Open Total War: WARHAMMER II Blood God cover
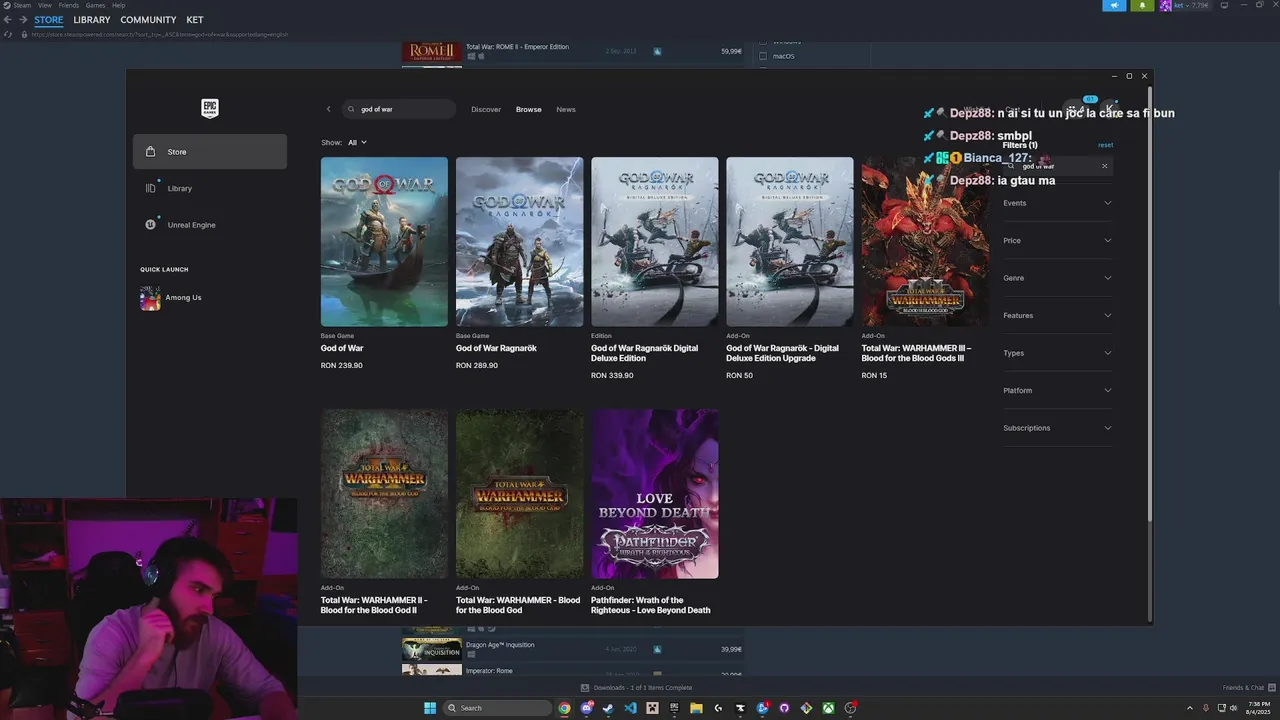The width and height of the screenshot is (1280, 720). coord(384,493)
